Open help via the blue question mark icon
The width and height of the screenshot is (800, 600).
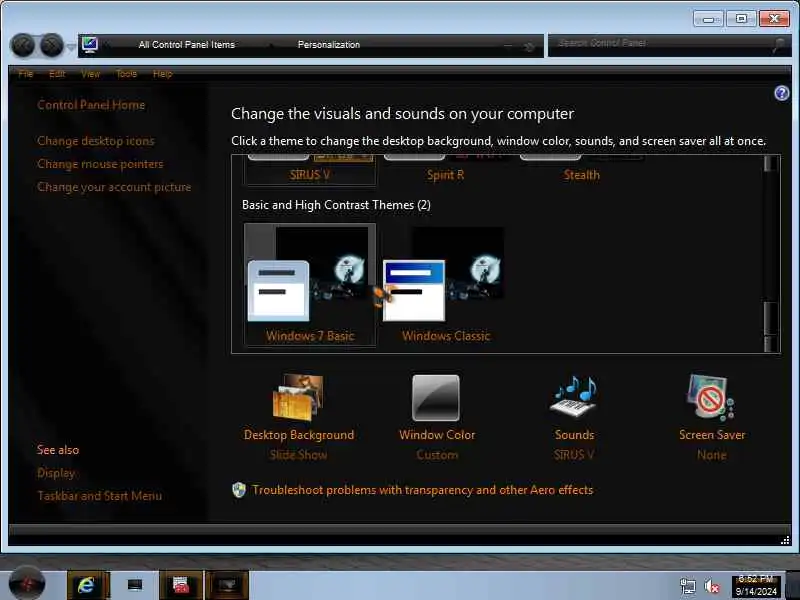pyautogui.click(x=782, y=93)
